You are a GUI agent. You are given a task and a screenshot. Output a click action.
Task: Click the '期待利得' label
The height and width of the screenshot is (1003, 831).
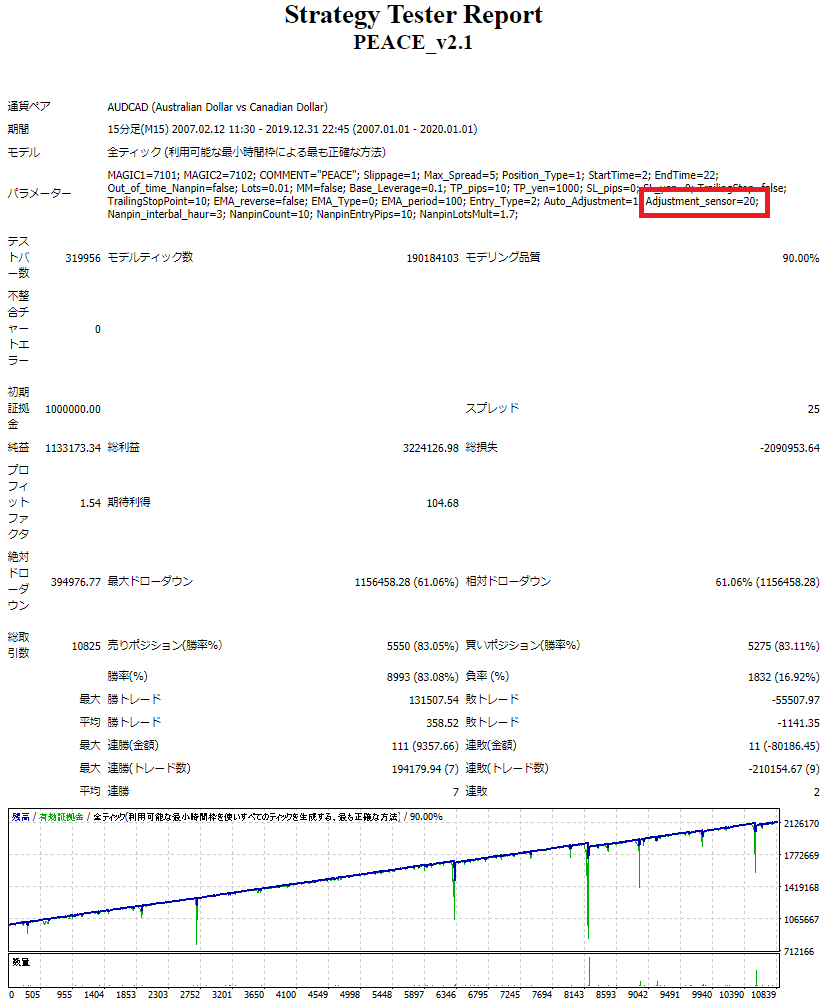coord(129,502)
